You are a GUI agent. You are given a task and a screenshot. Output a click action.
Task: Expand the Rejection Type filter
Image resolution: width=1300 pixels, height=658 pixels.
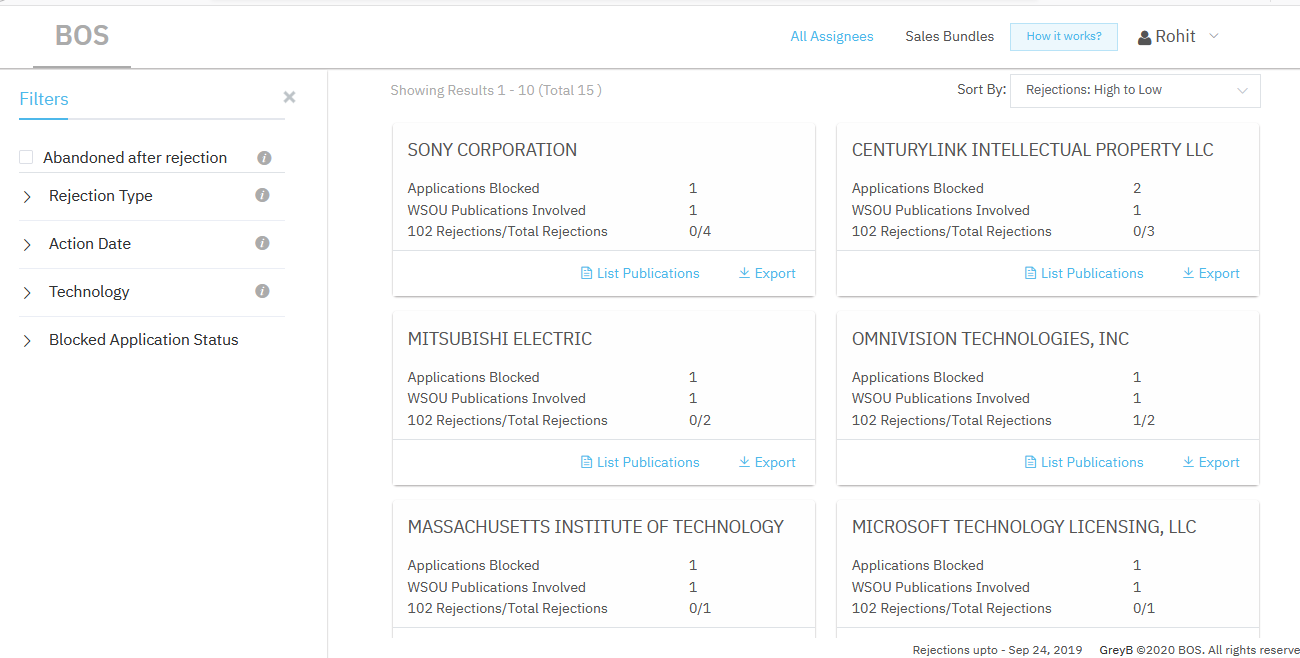tap(27, 197)
